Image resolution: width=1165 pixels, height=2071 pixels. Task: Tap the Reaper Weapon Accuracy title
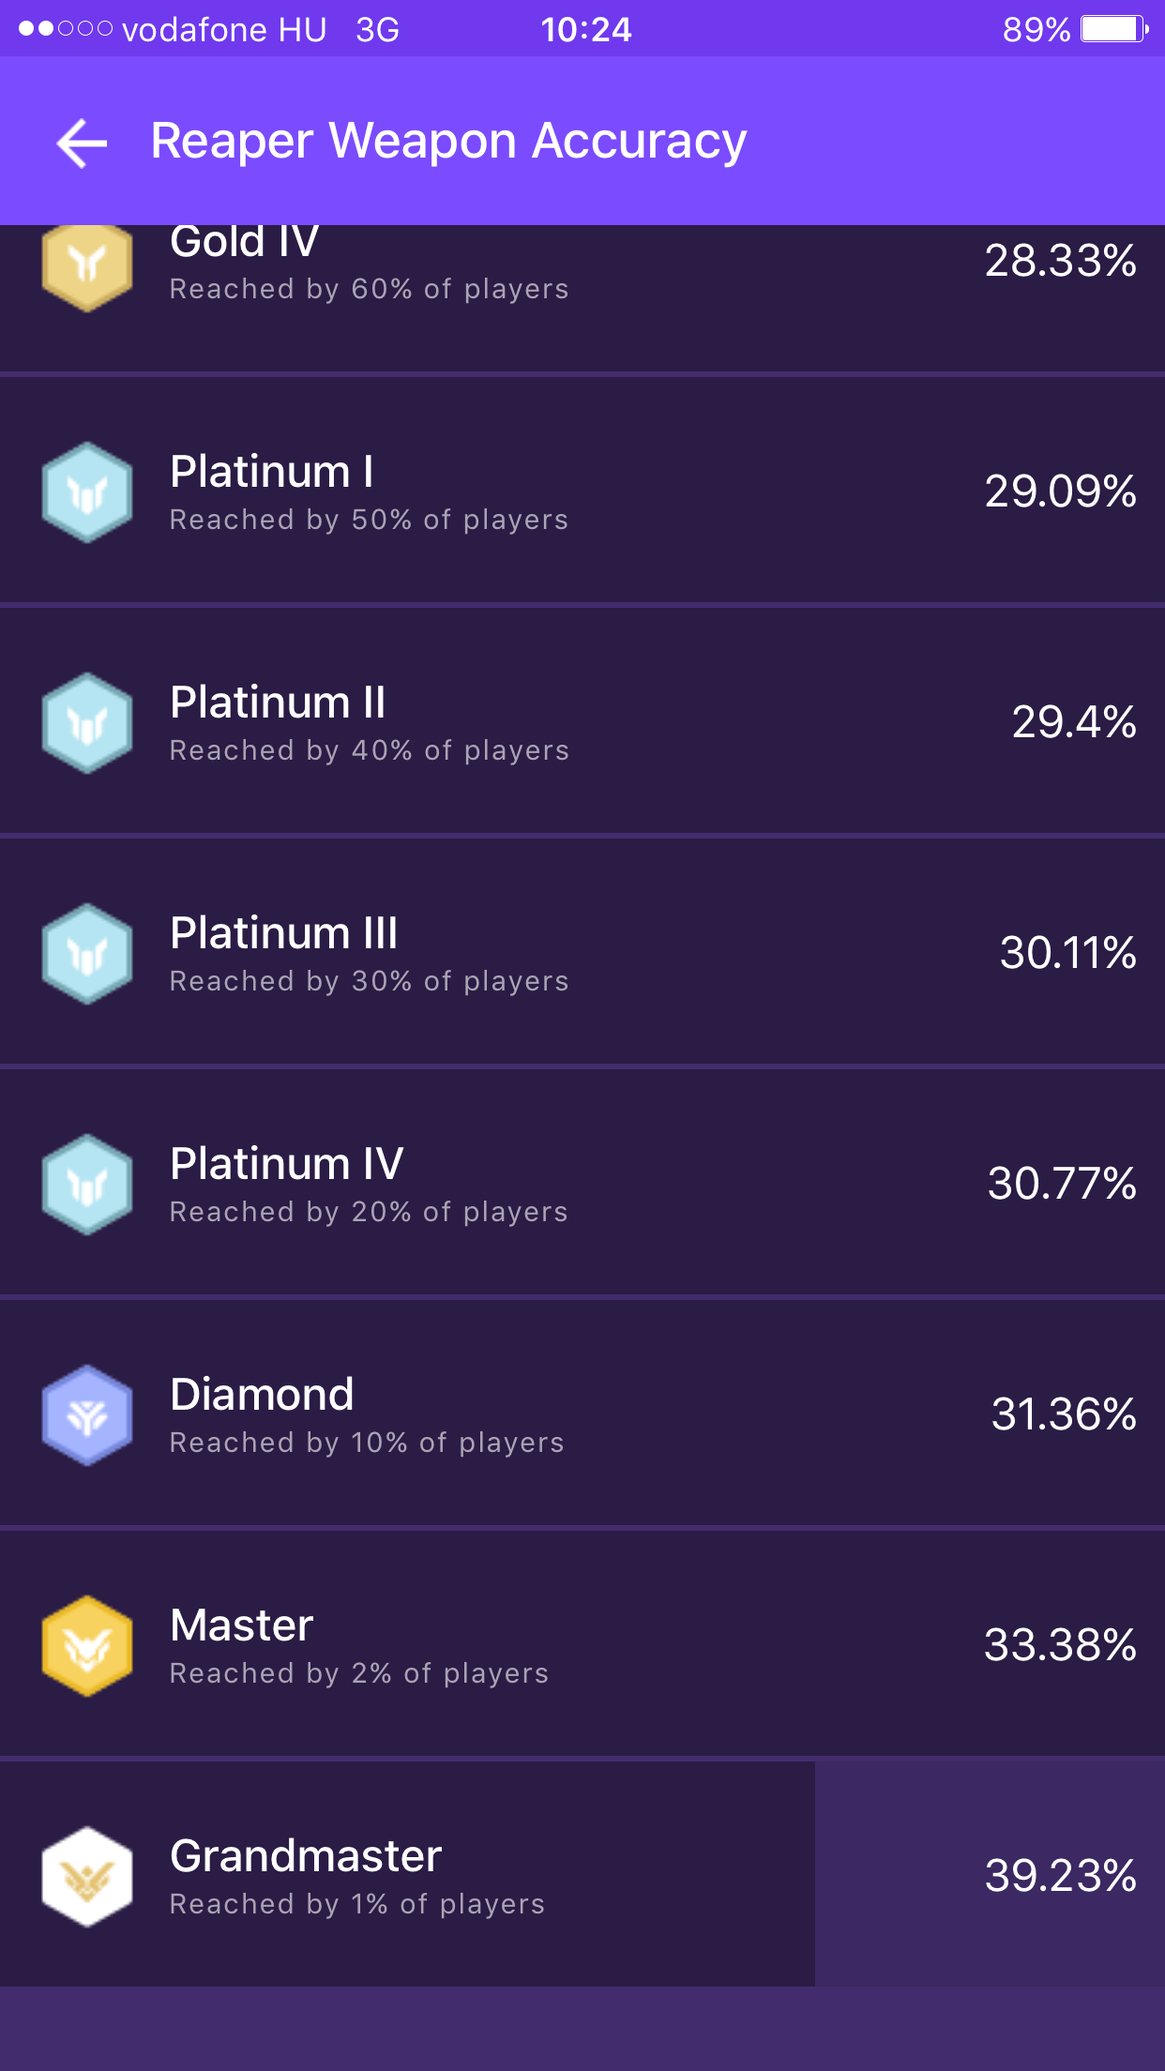(448, 141)
